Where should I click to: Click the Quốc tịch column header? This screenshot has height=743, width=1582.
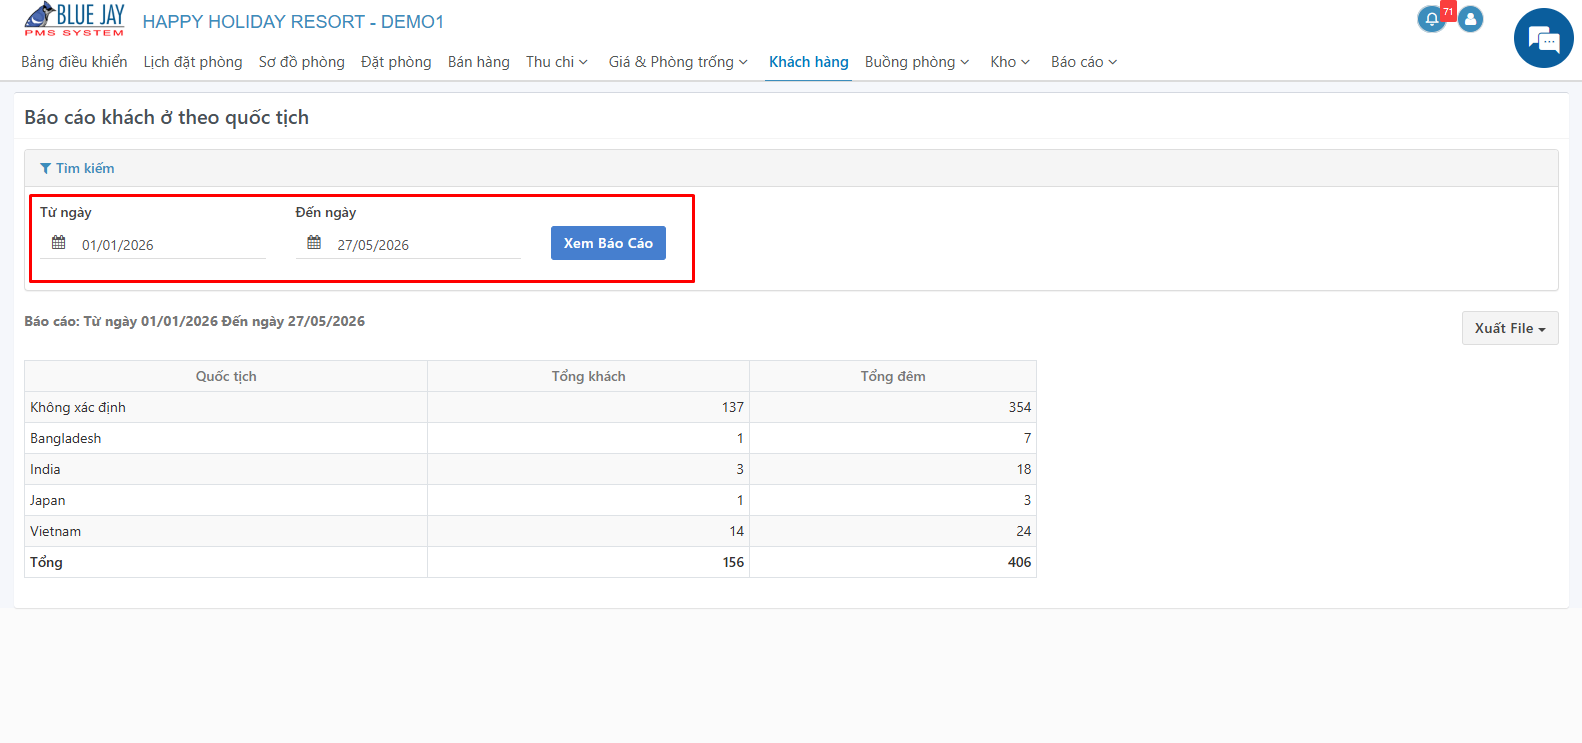(x=226, y=376)
